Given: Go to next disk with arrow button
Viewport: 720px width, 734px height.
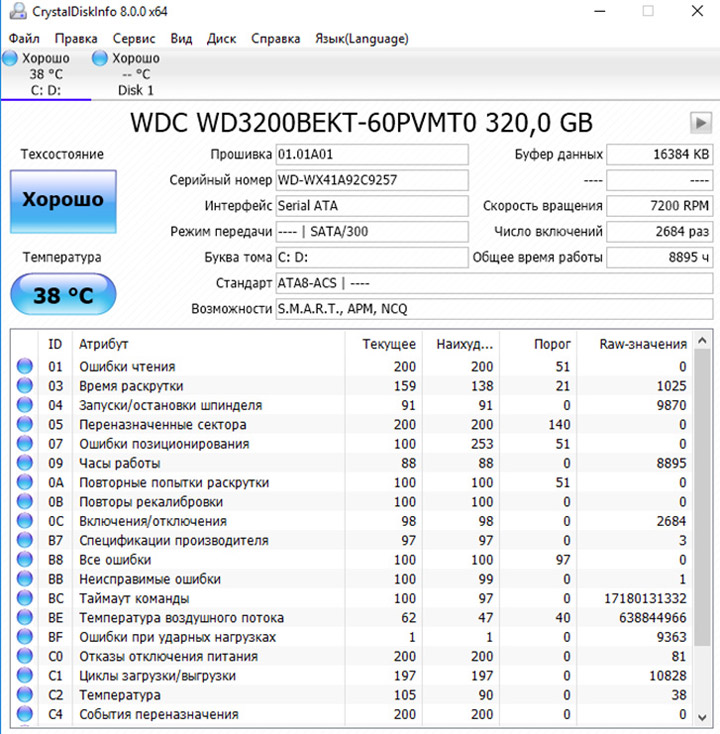Looking at the screenshot, I should click(x=700, y=123).
